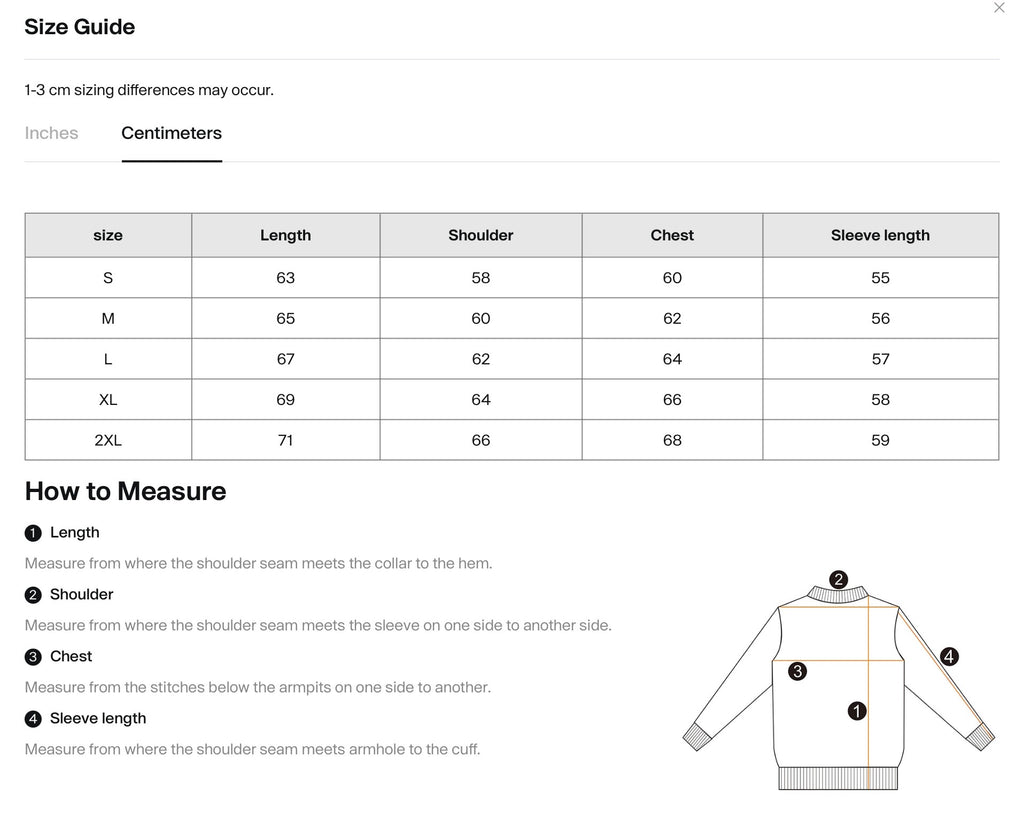Select the Sleeve length number icon
This screenshot has width=1024, height=819.
point(32,718)
